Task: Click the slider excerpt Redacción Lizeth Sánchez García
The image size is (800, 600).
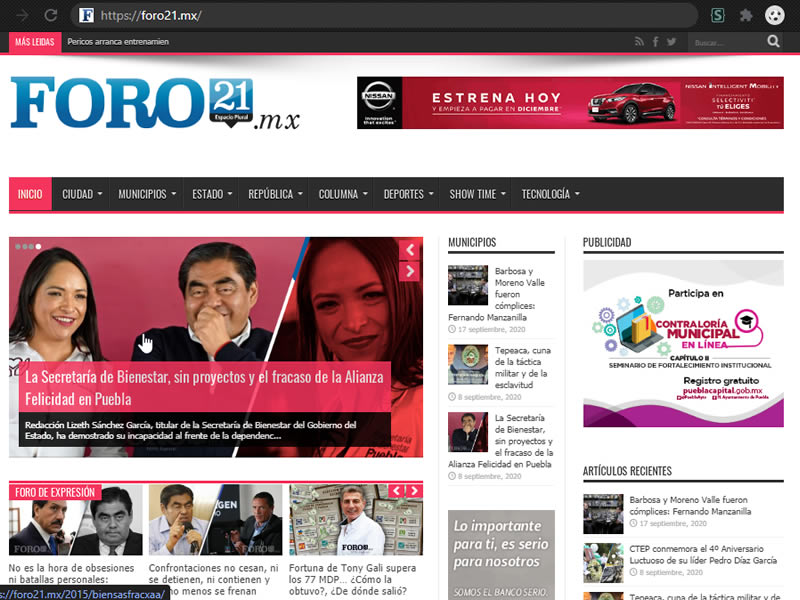Action: point(191,430)
